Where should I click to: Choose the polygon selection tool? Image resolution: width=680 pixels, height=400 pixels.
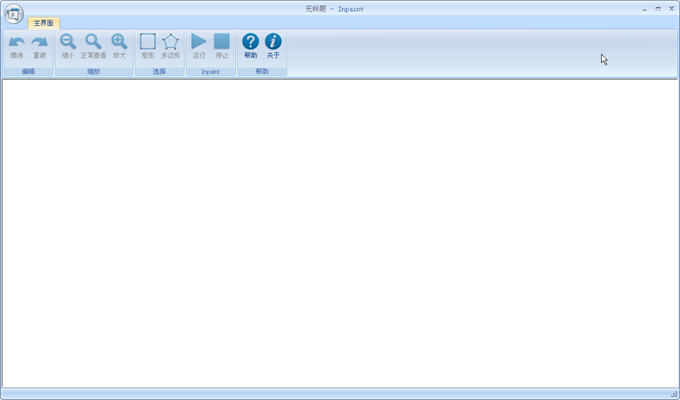tap(170, 42)
